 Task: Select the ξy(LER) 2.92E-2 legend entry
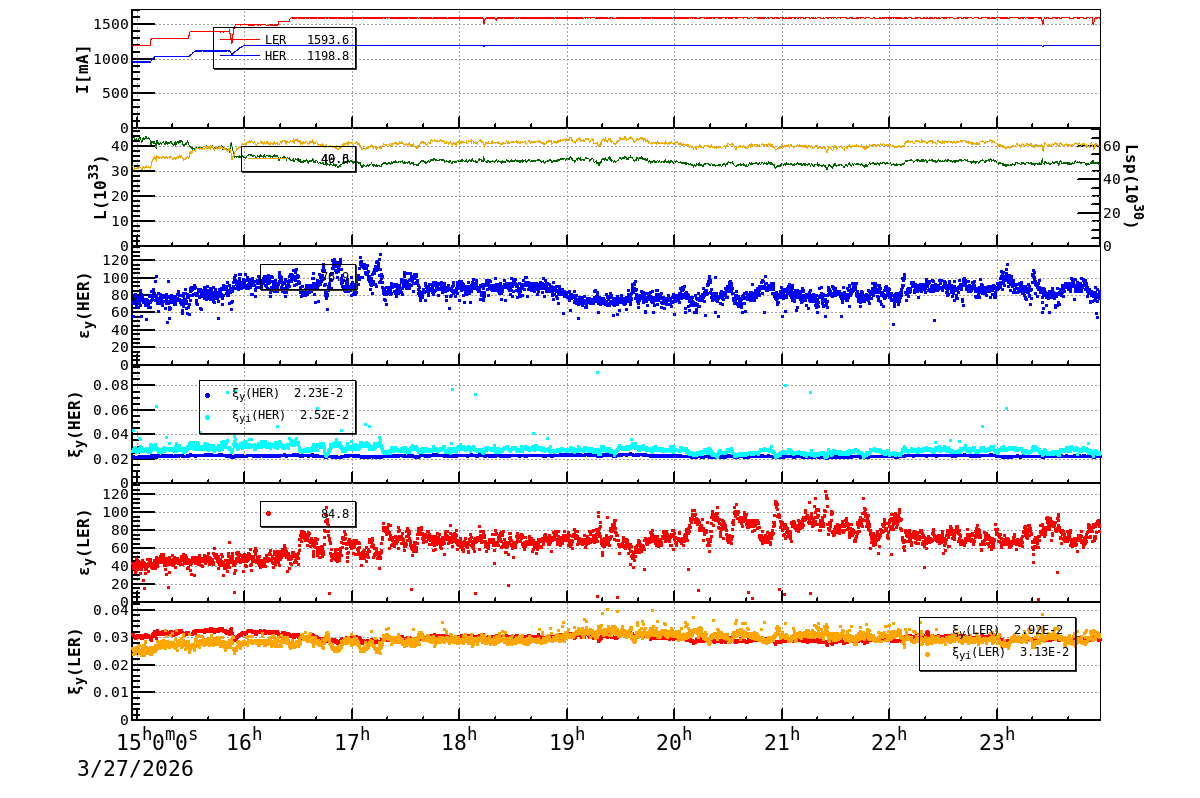(x=1009, y=631)
